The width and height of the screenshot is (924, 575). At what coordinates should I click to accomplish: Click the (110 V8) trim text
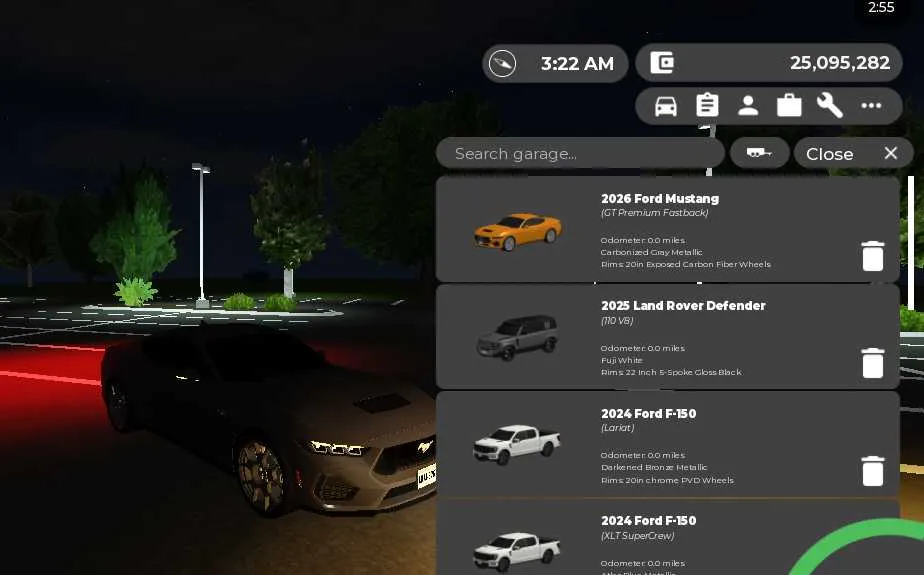point(617,320)
